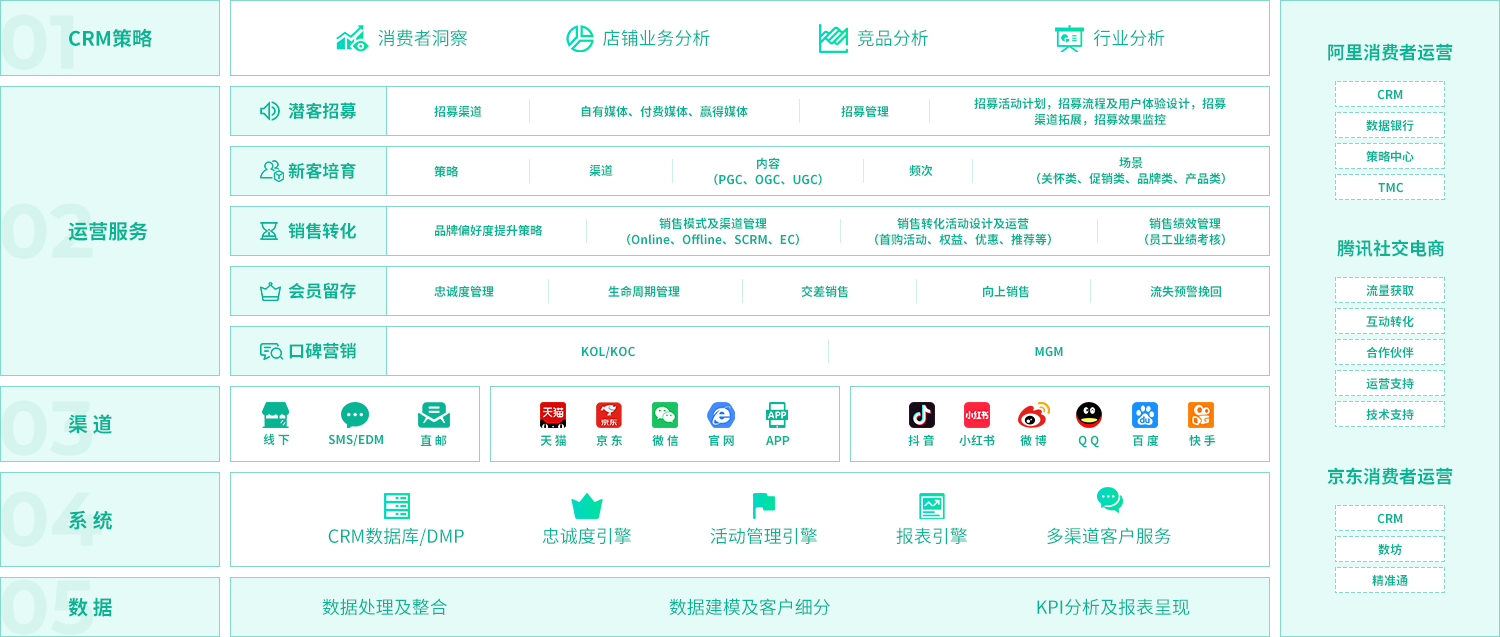Click the Baidu (百度) icon
The width and height of the screenshot is (1500, 637).
pyautogui.click(x=1145, y=415)
